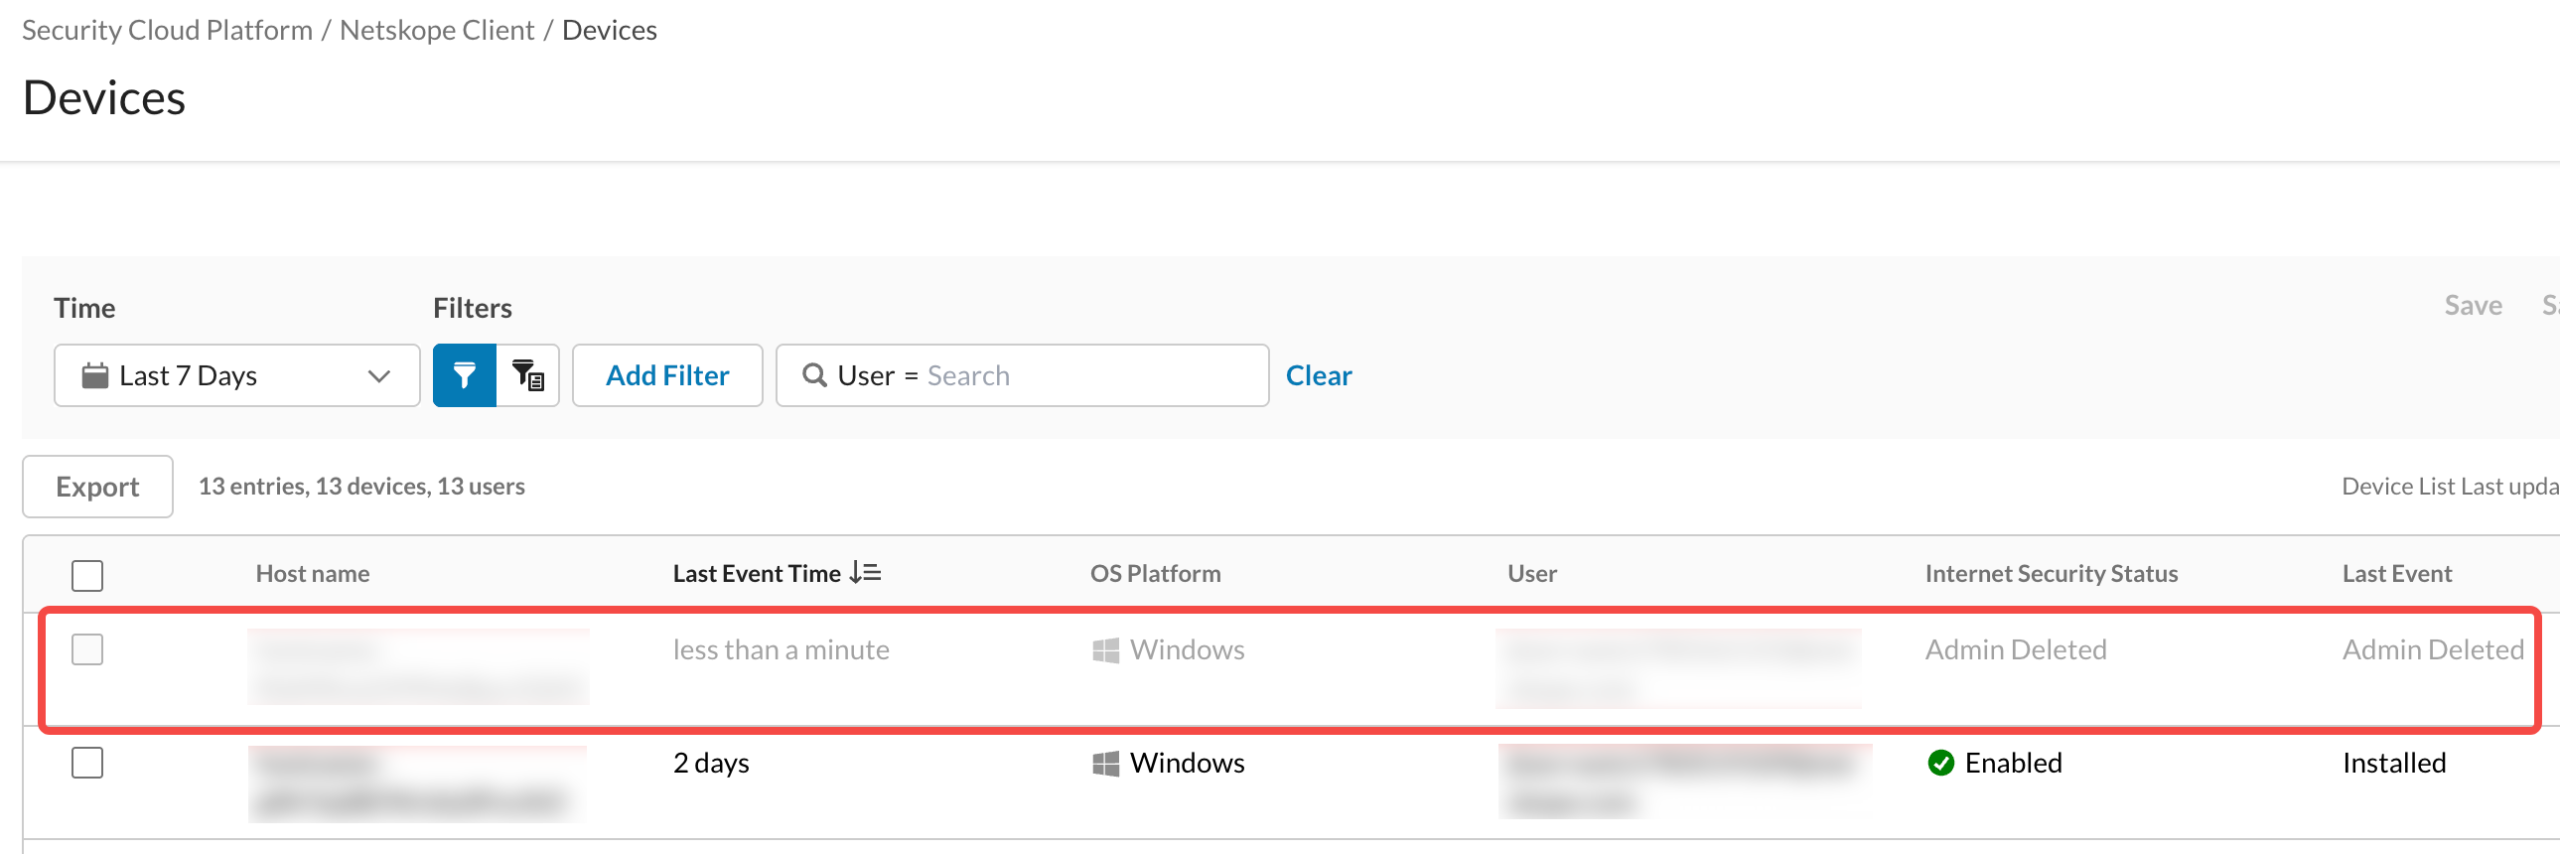2560x854 pixels.
Task: Click the Clear filters link
Action: (1318, 375)
